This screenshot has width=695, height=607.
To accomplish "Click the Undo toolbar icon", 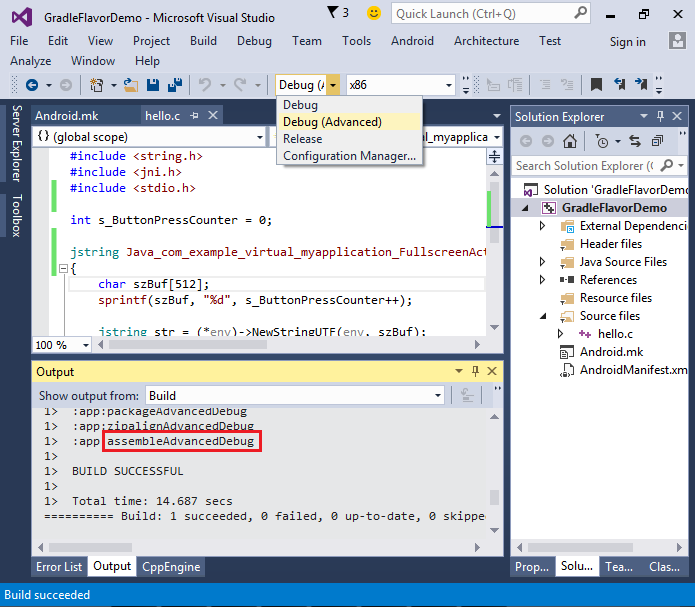I will 205,85.
